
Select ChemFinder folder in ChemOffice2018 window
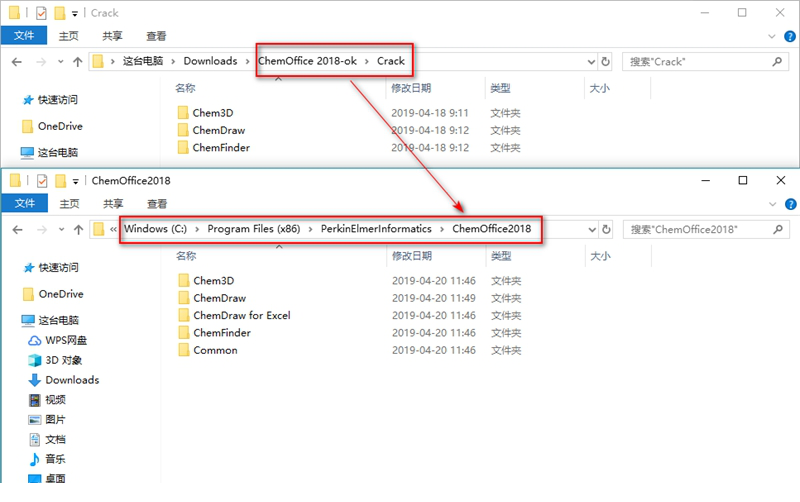tap(222, 333)
